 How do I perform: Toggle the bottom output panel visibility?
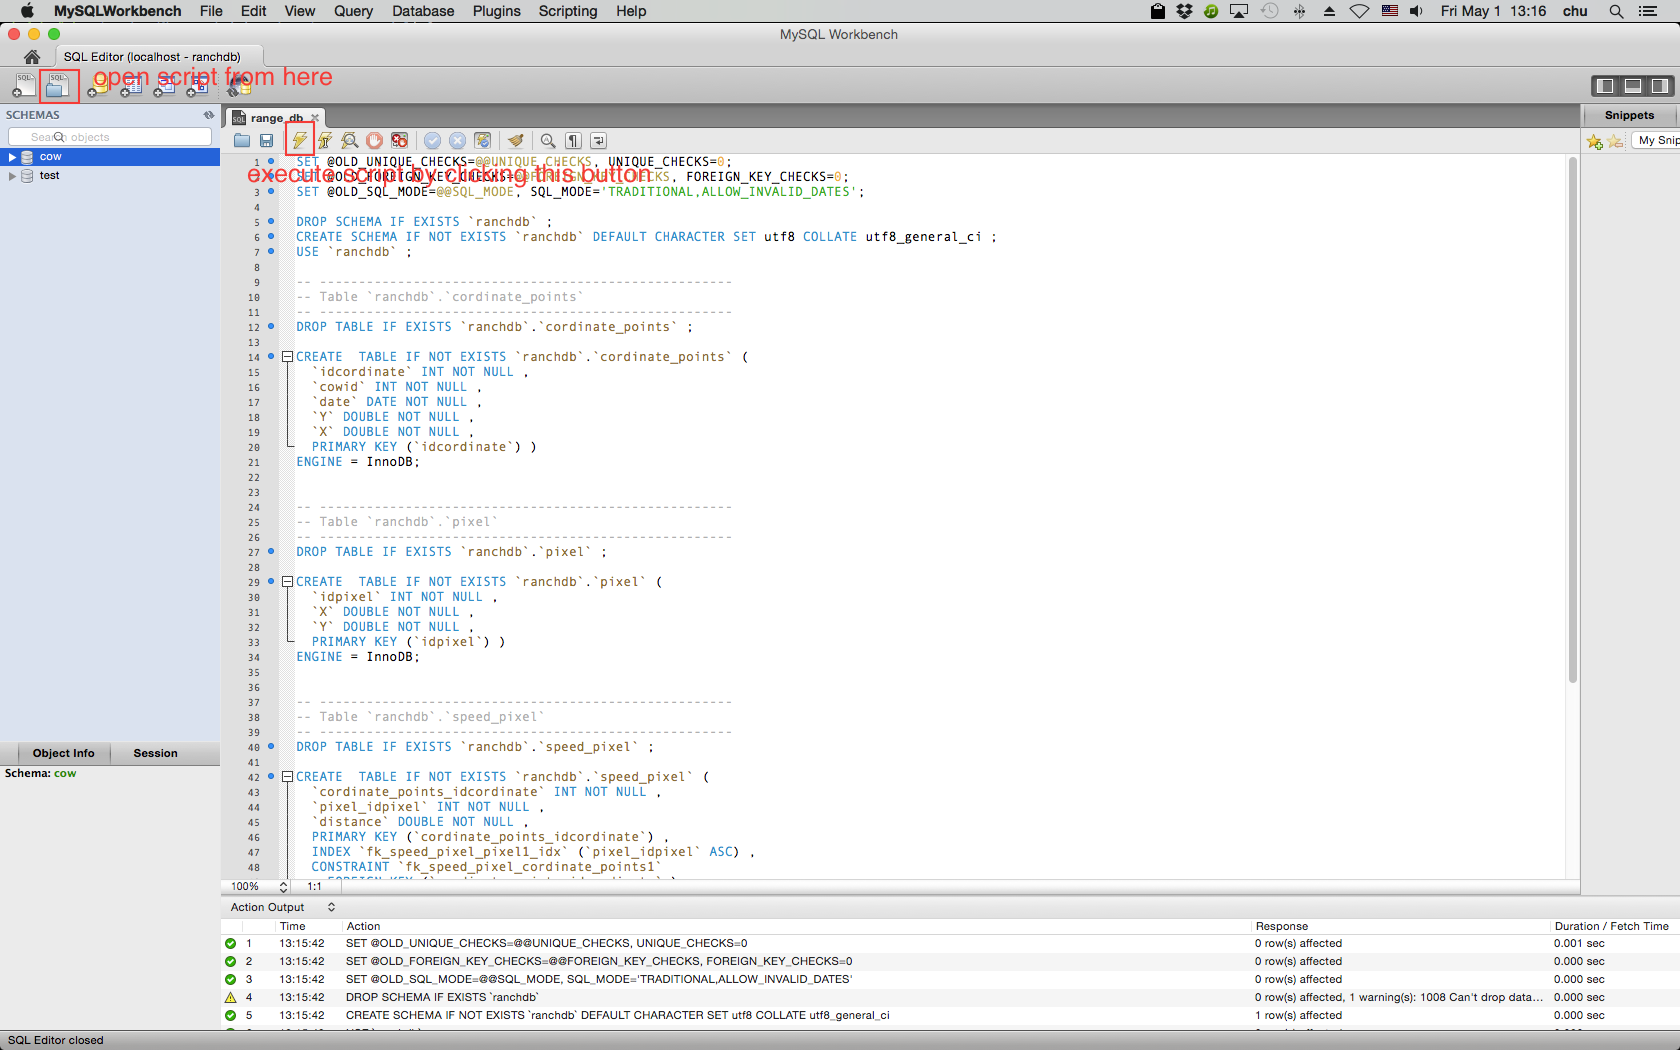1632,86
